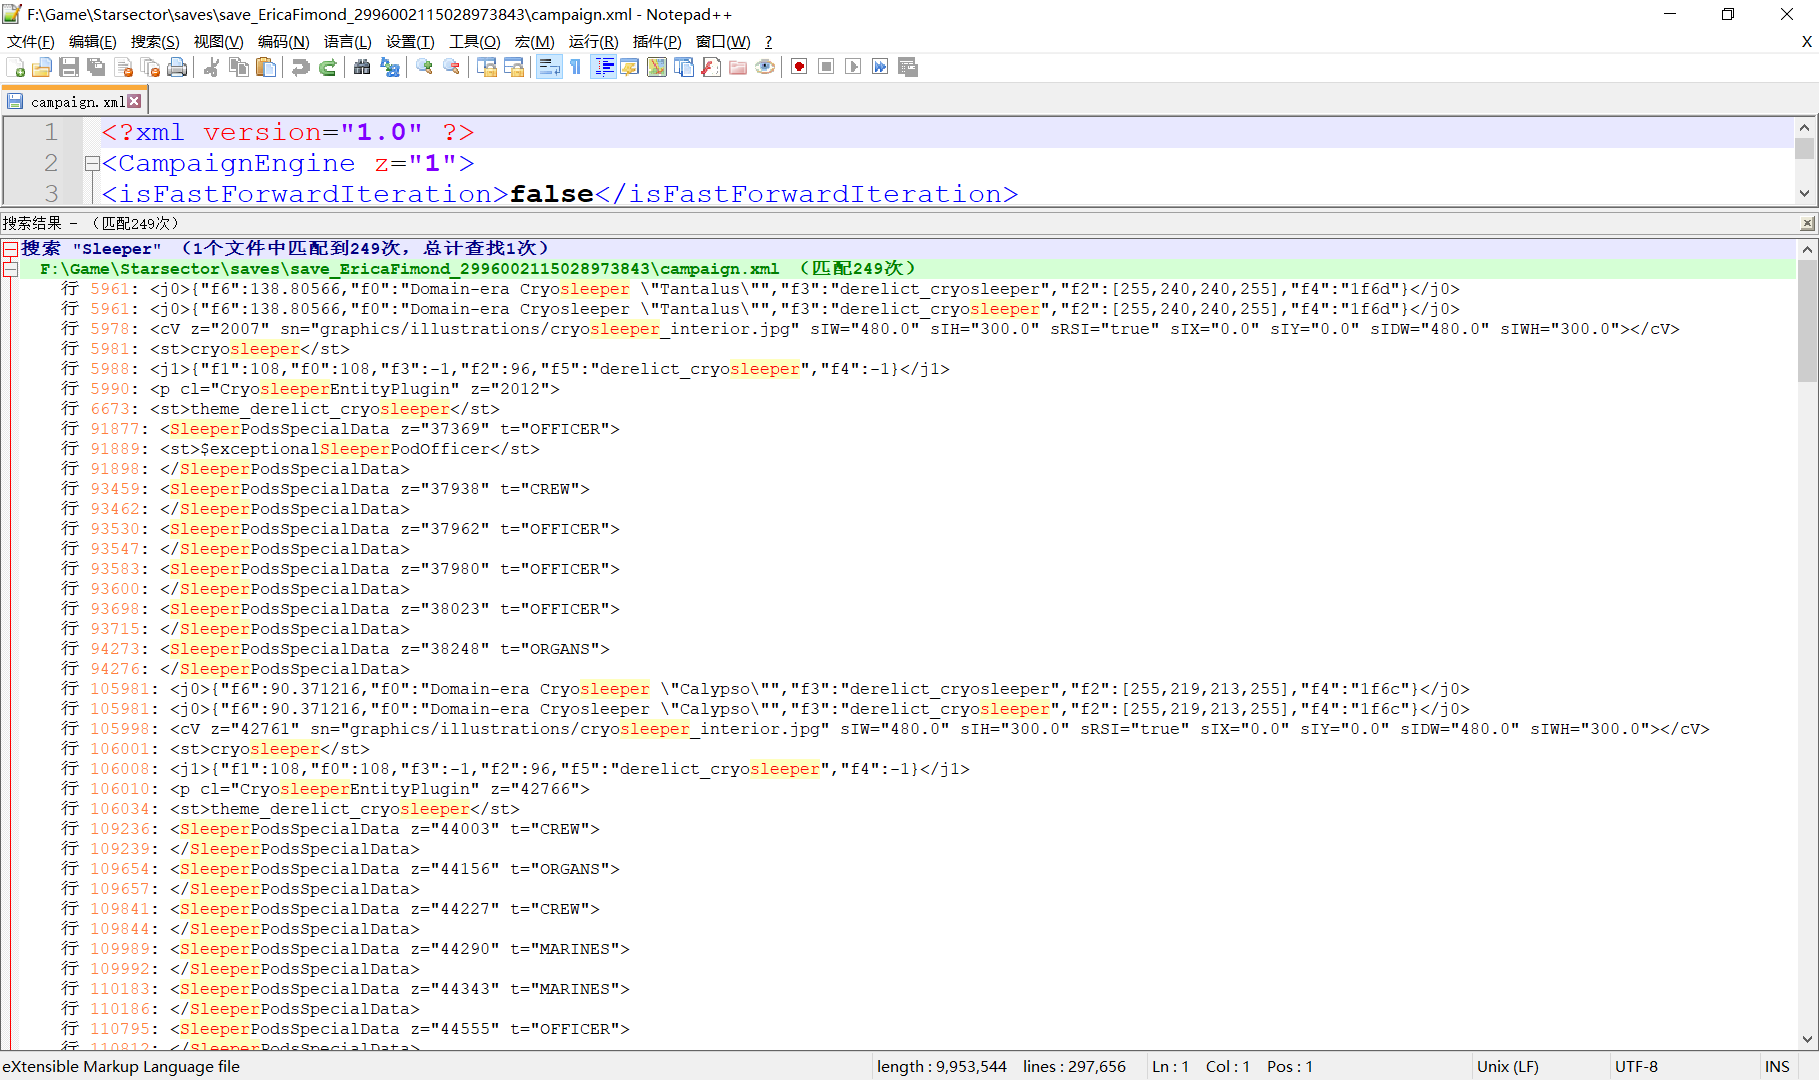Collapse the Sleeper search results node
The height and width of the screenshot is (1080, 1819).
click(9, 248)
